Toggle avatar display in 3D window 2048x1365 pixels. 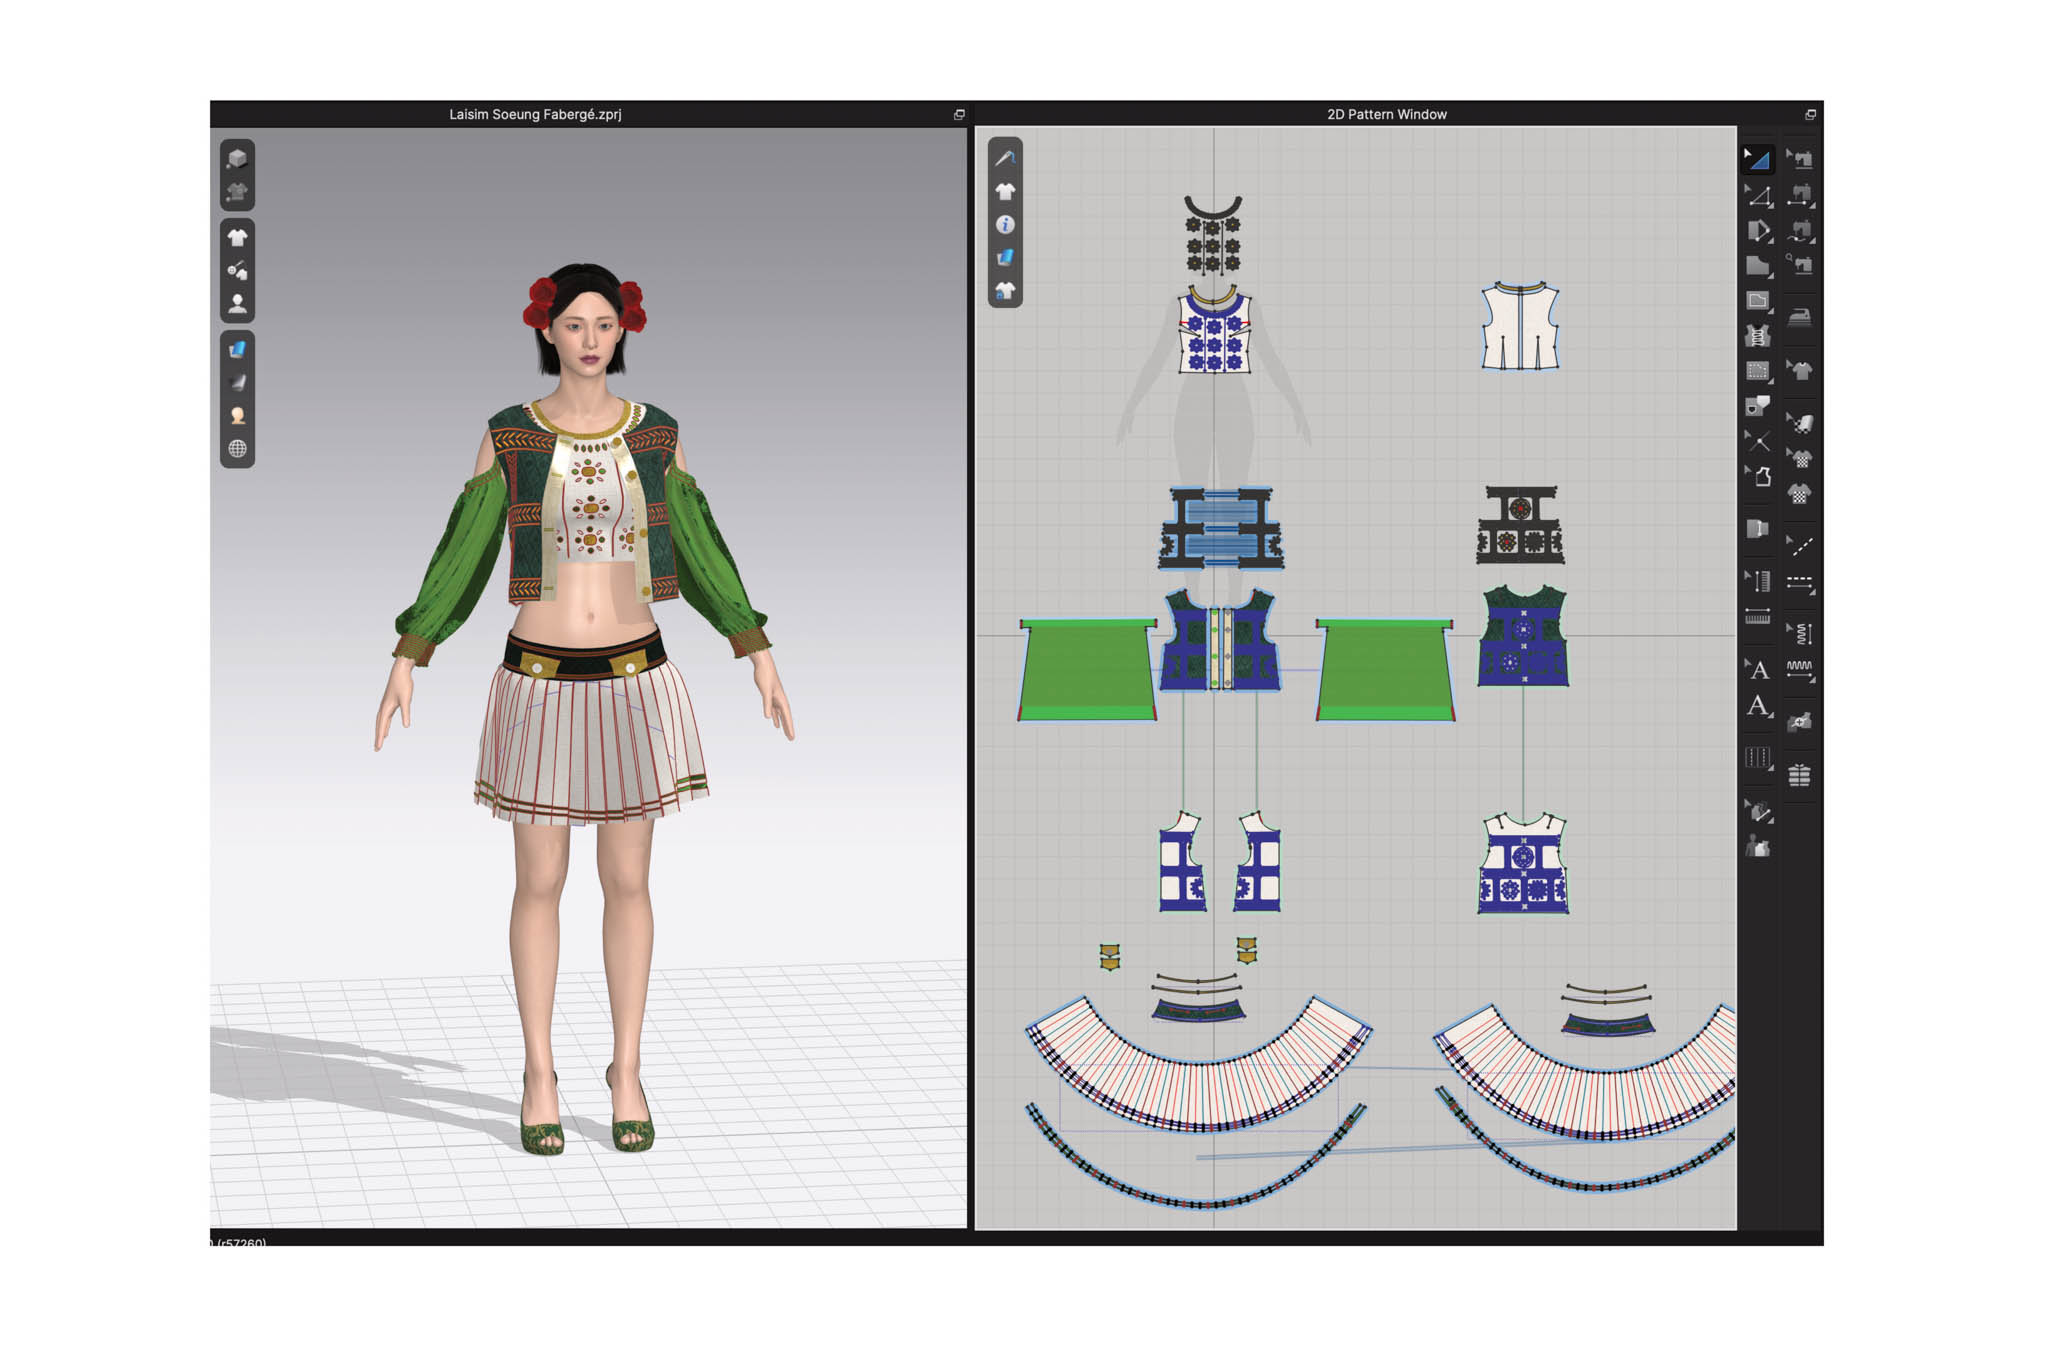click(x=237, y=304)
